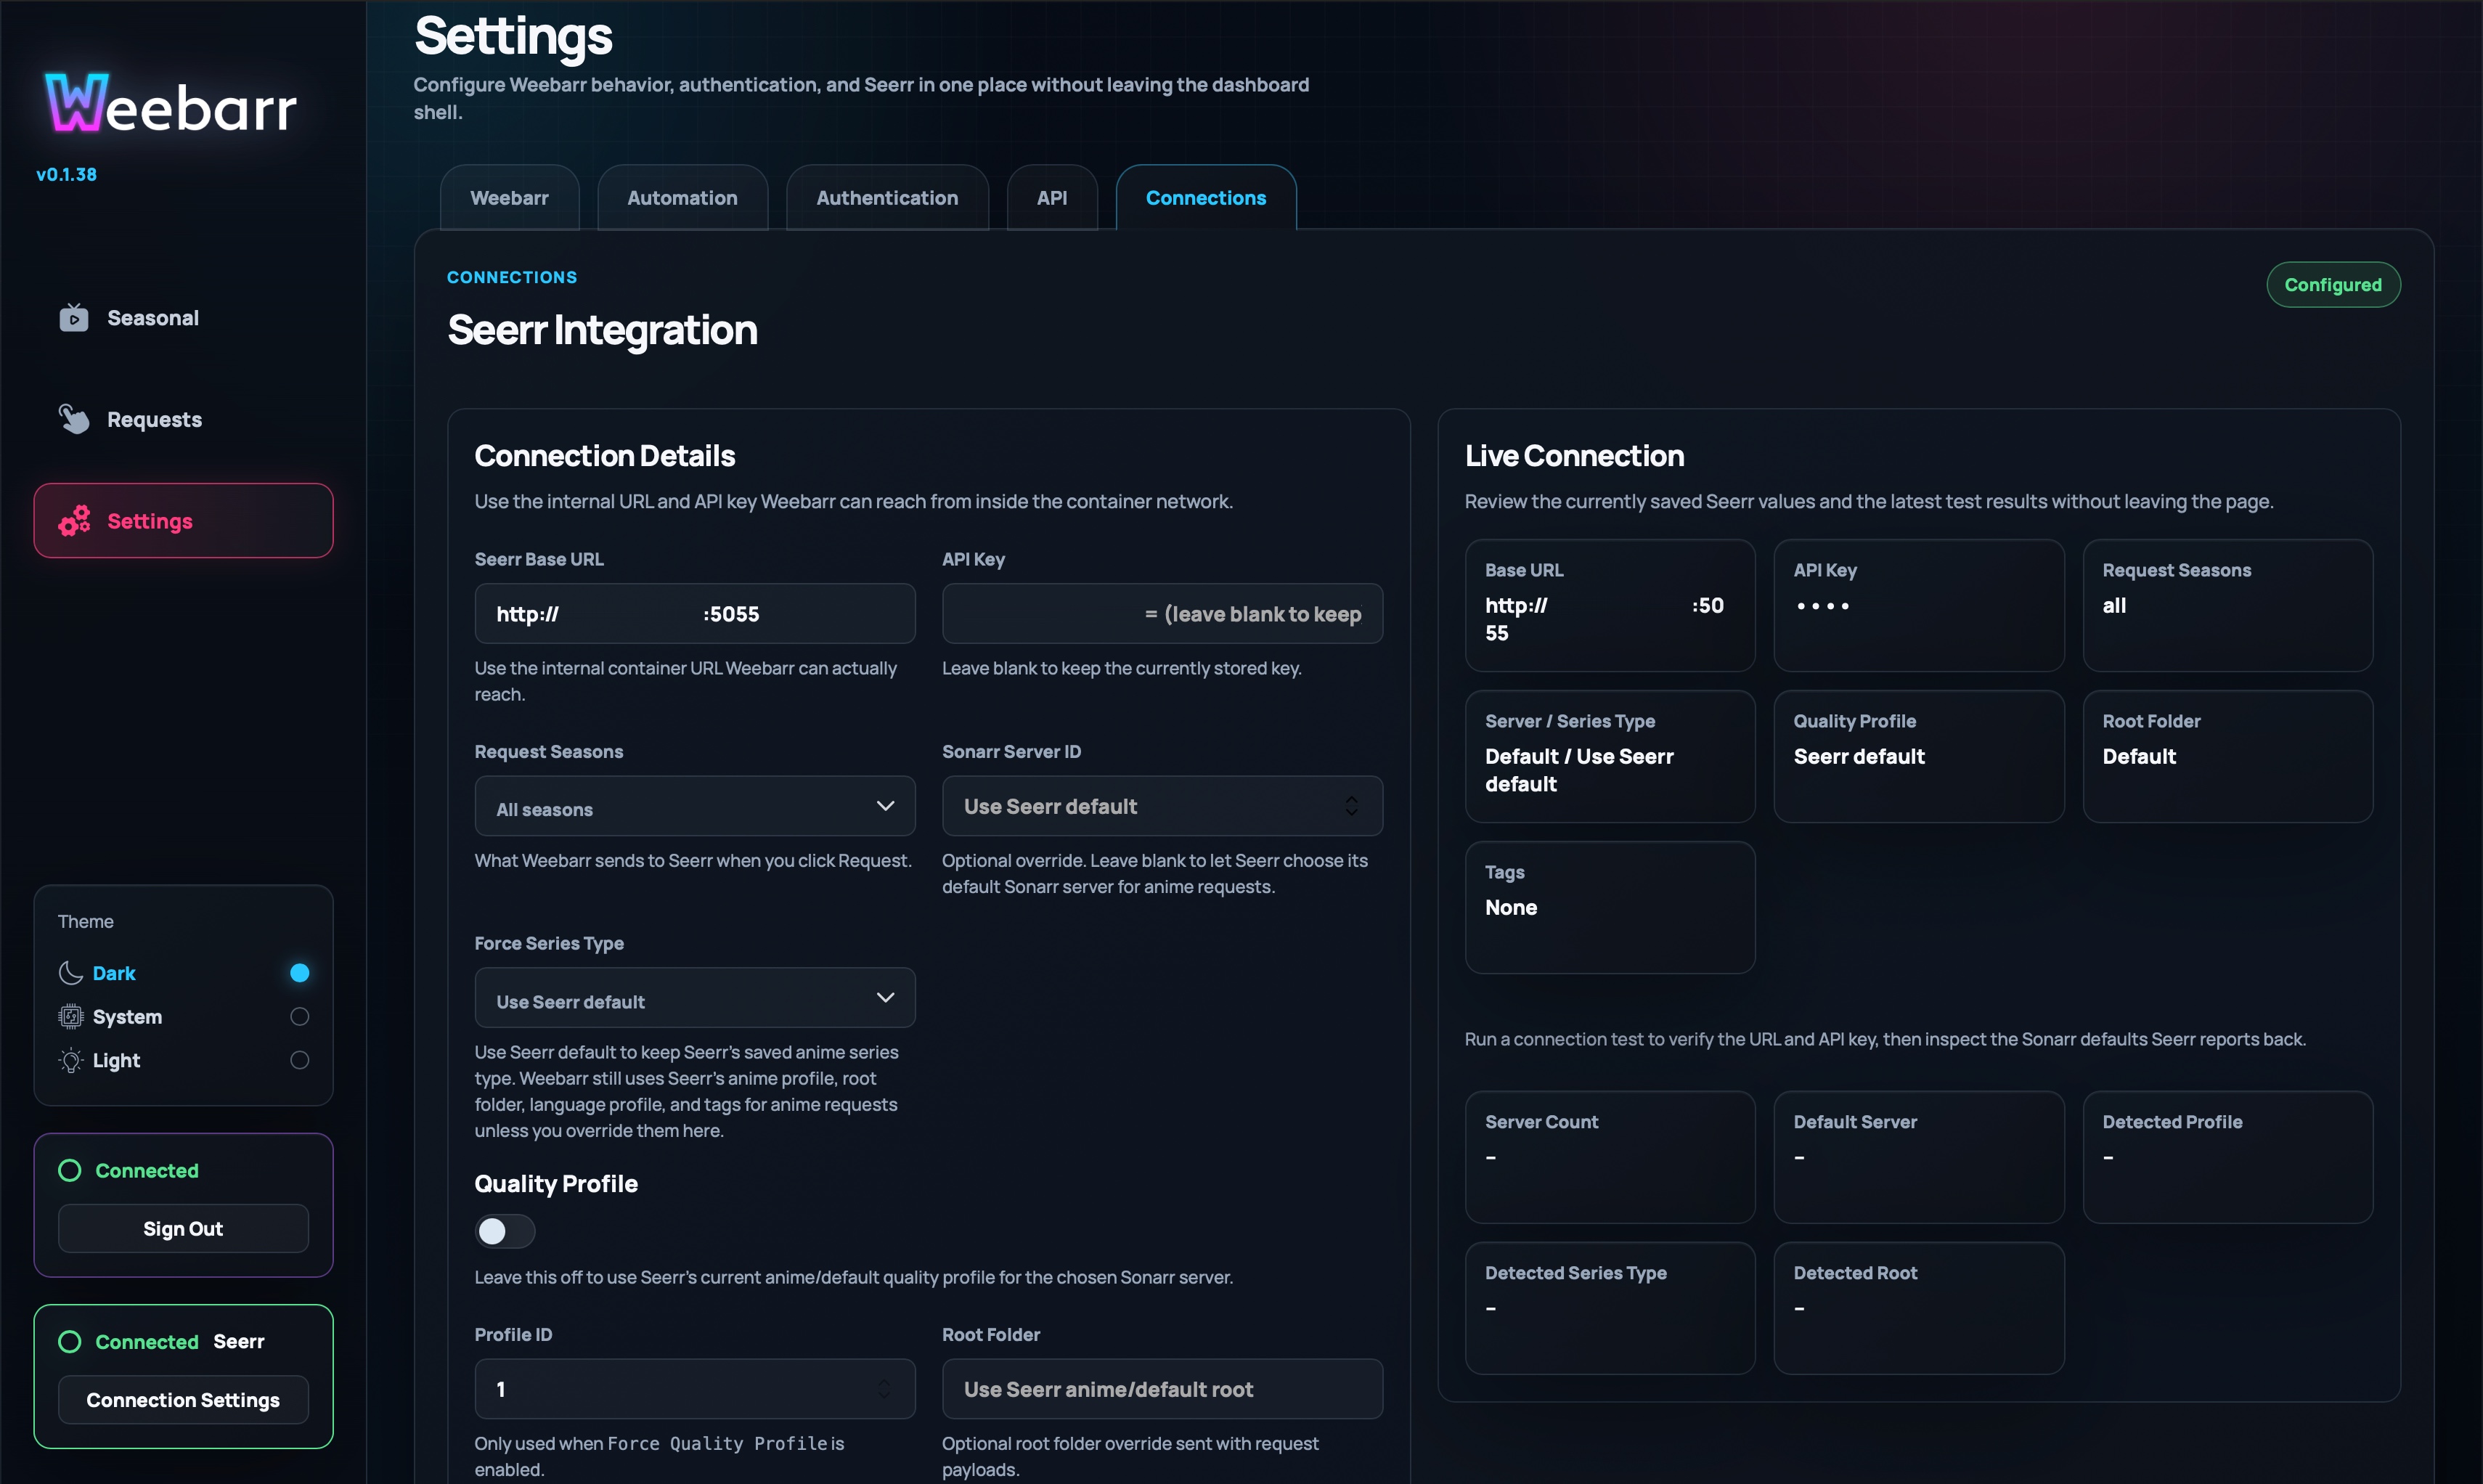The height and width of the screenshot is (1484, 2483).
Task: Select the Dark theme radio button
Action: [299, 973]
